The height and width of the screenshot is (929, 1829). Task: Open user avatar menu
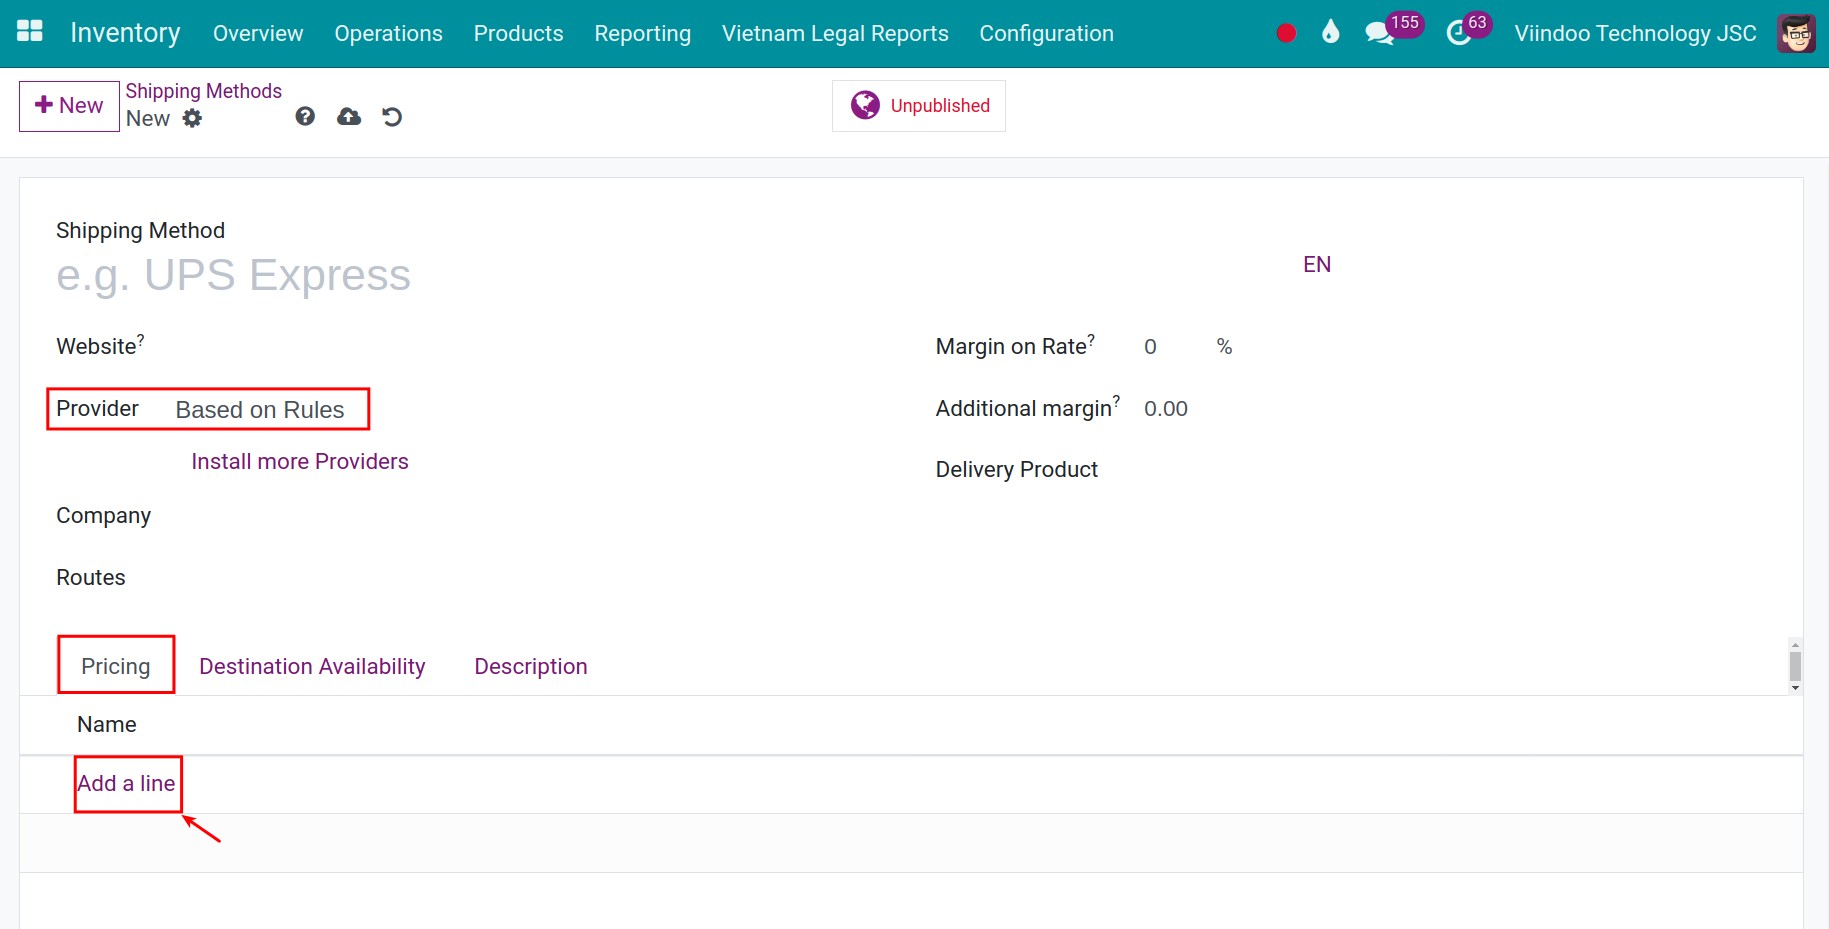[1796, 33]
